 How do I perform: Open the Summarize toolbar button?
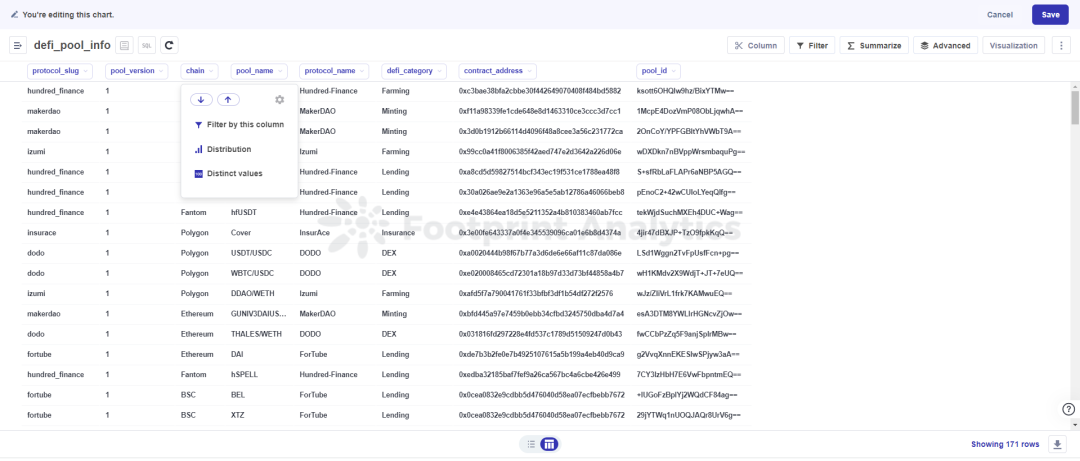click(x=875, y=45)
